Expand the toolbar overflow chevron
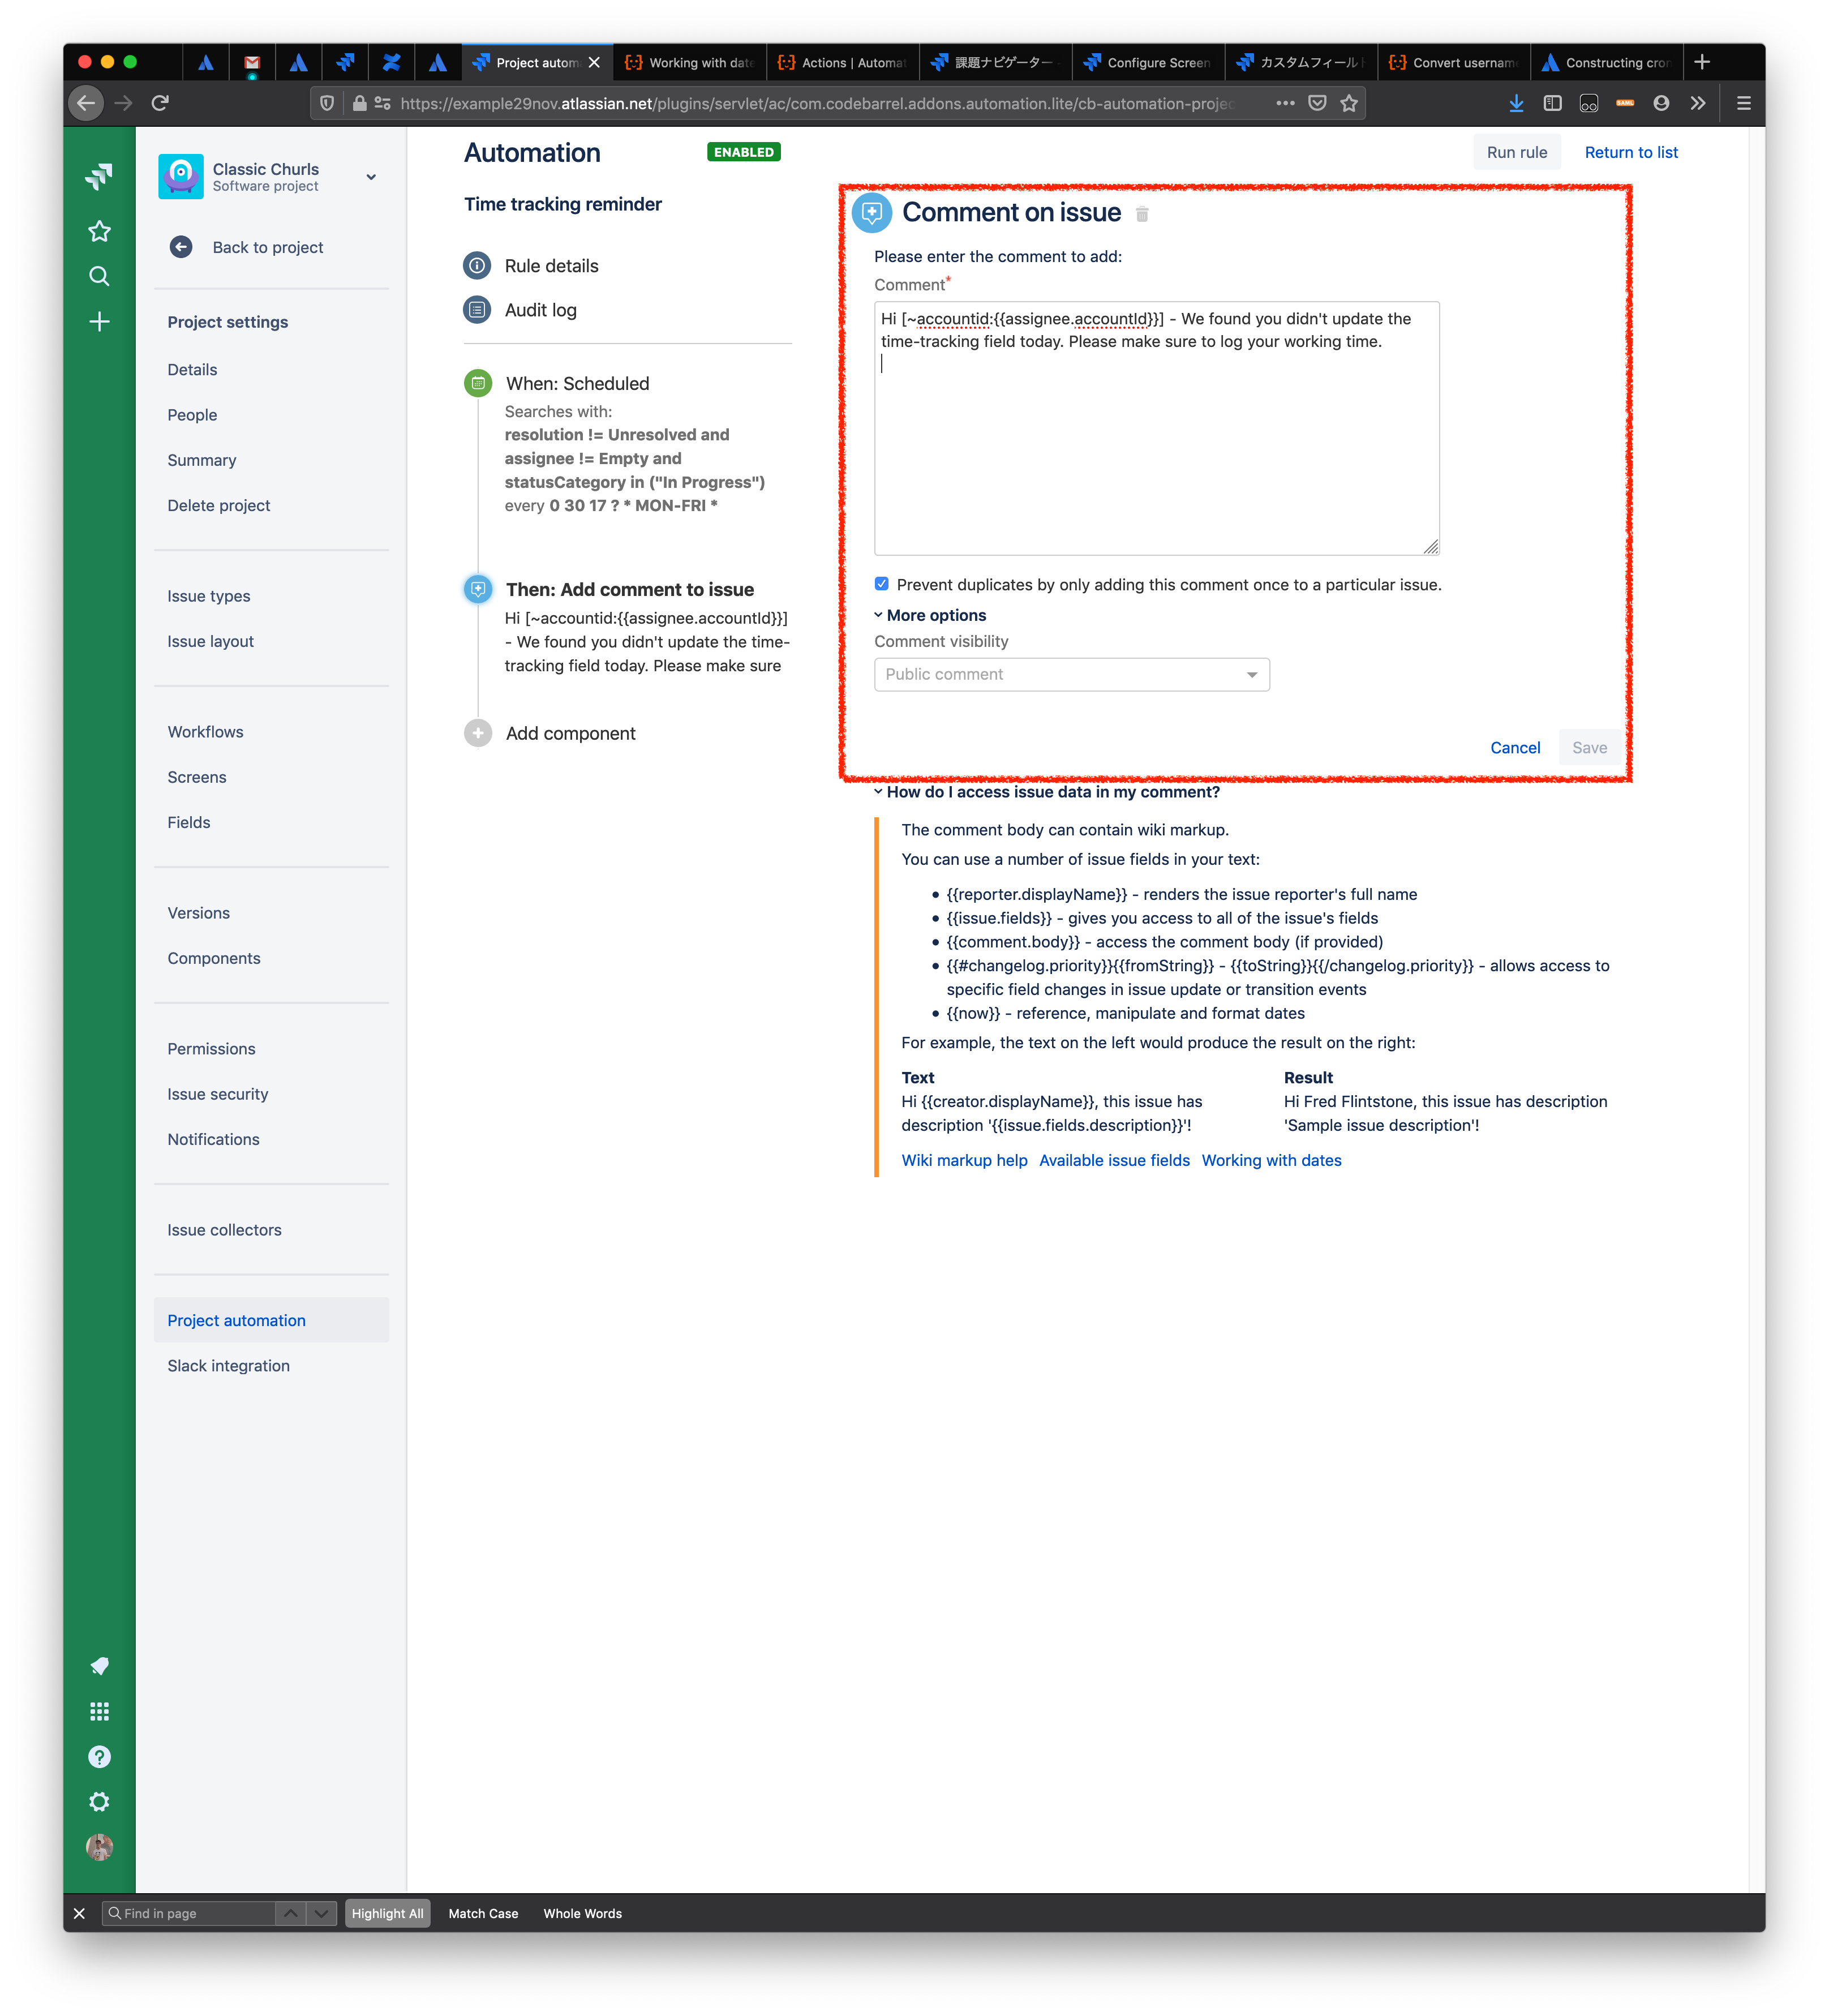 click(1698, 103)
